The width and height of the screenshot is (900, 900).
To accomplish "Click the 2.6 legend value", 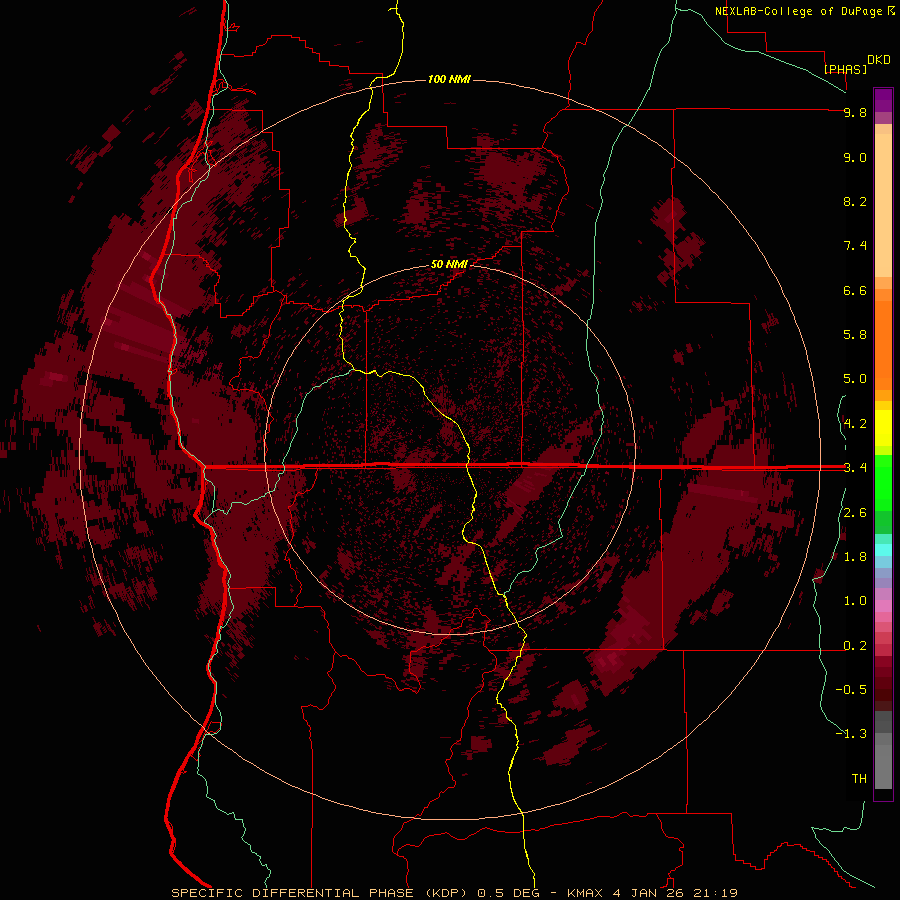I will (855, 513).
